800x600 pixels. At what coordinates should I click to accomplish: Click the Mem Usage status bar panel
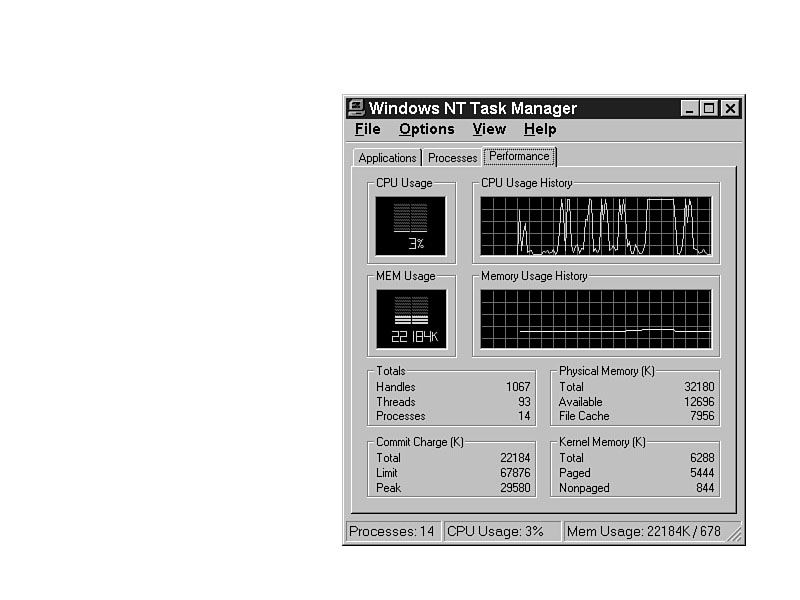643,531
